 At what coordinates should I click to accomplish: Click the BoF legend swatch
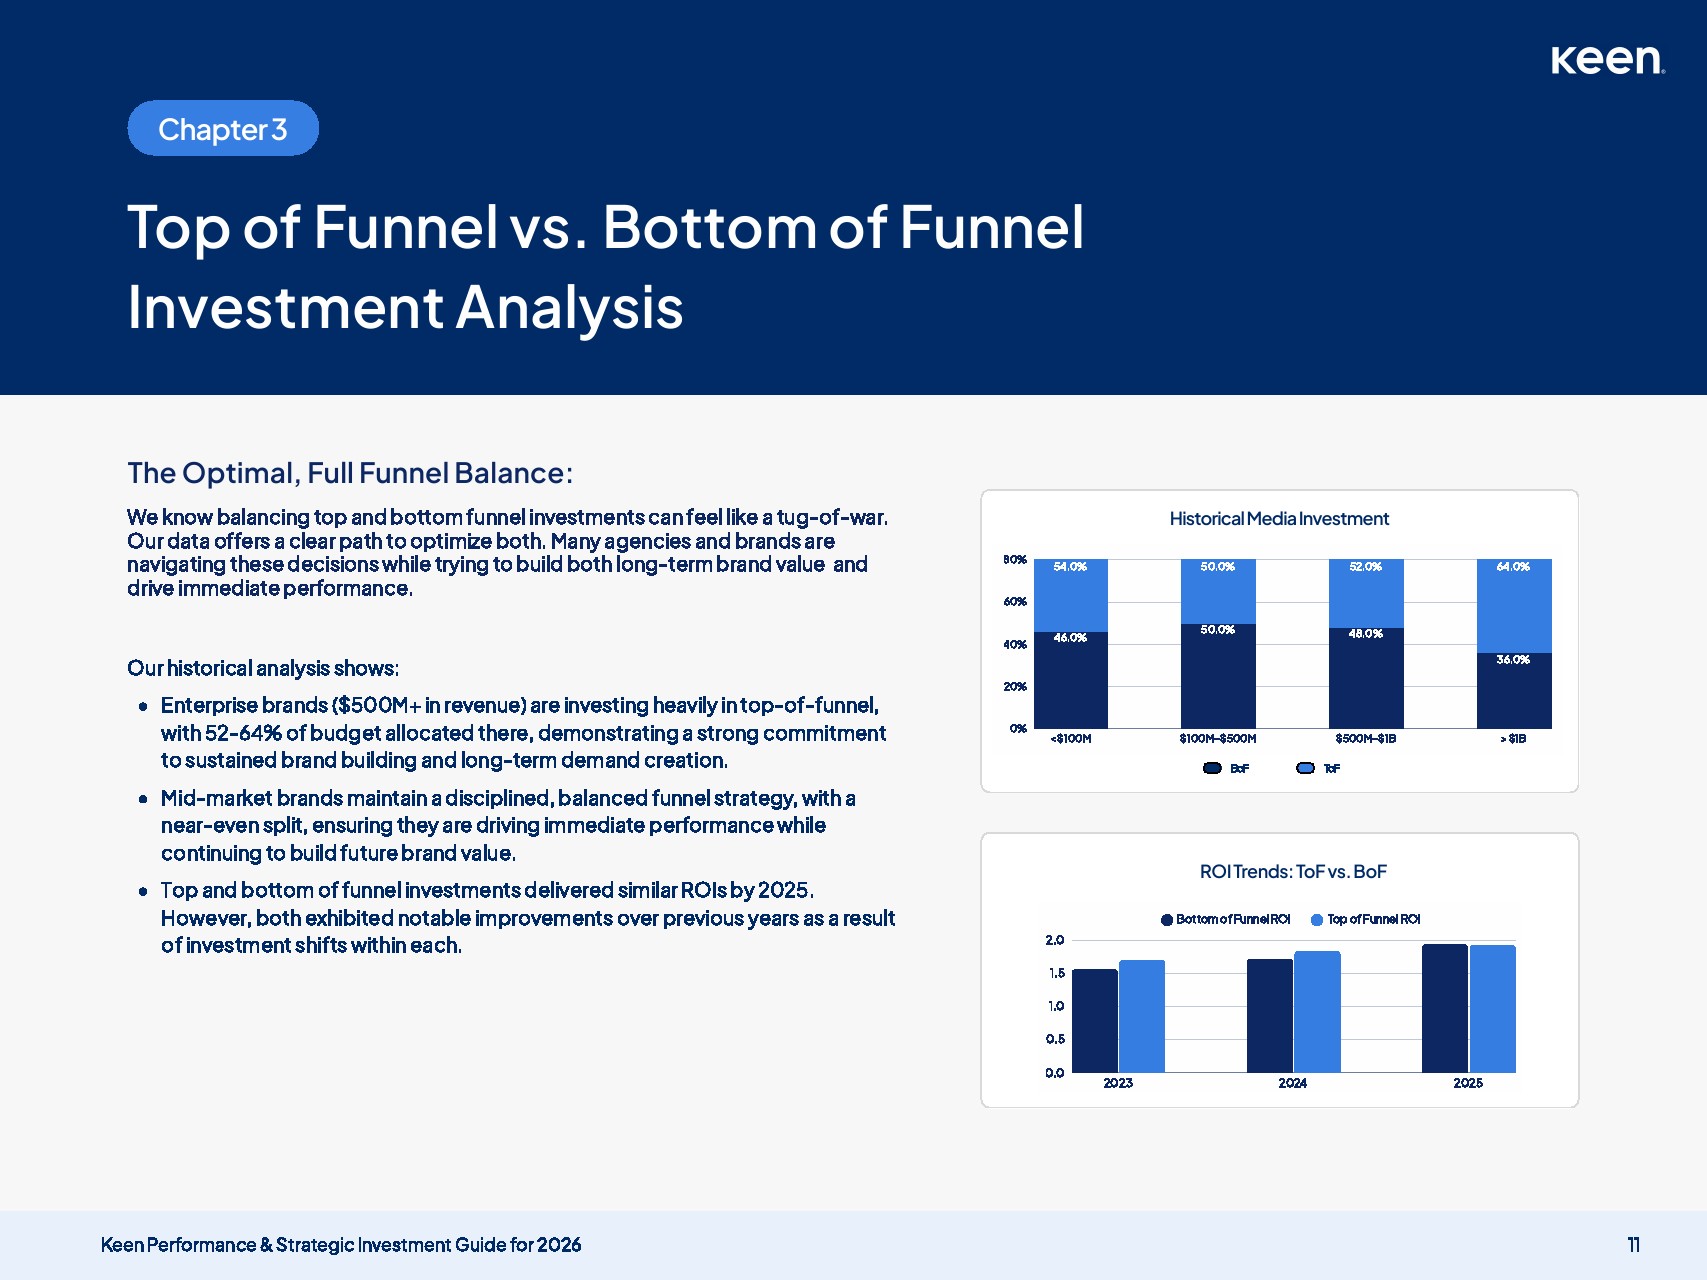click(1212, 768)
